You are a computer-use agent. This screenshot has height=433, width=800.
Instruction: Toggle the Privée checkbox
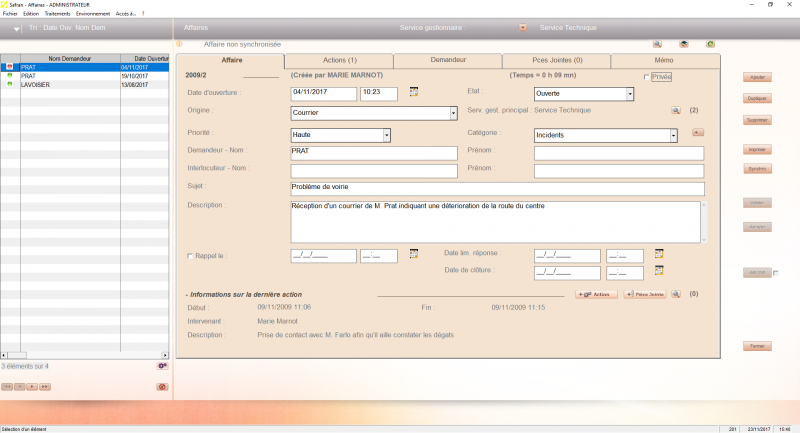coord(646,77)
